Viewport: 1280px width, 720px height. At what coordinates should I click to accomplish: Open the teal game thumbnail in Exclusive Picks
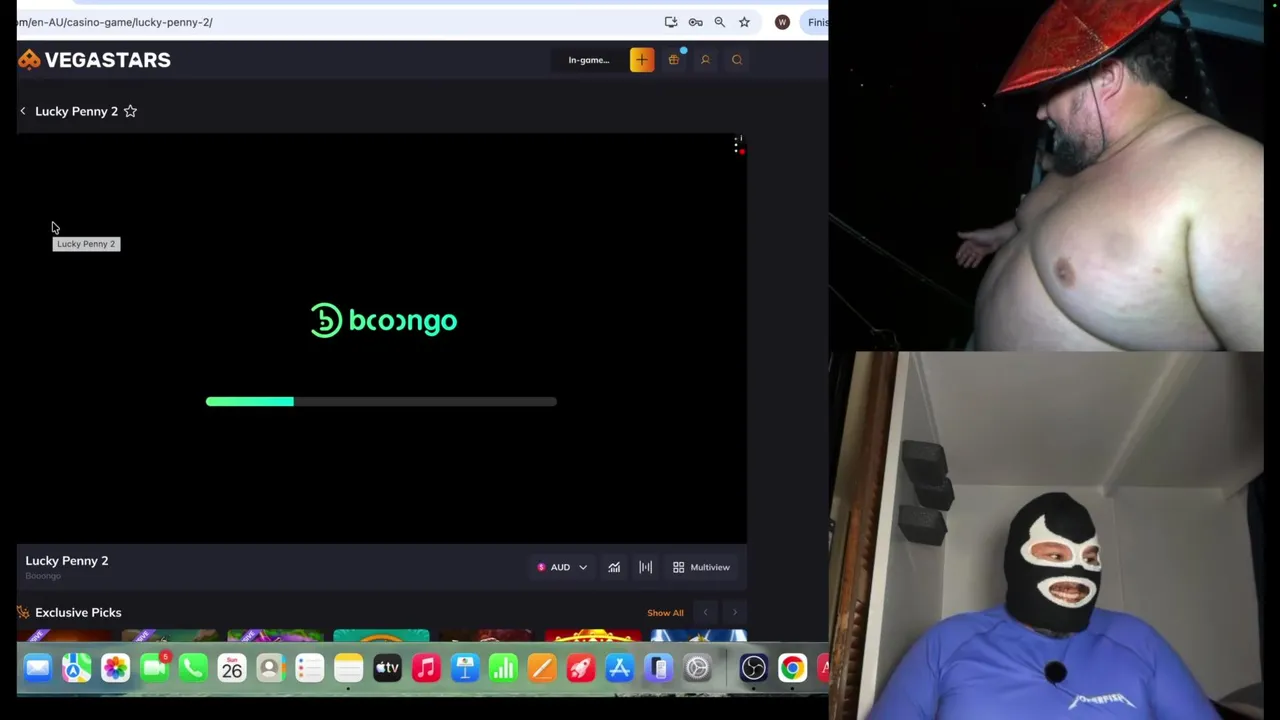click(x=381, y=636)
